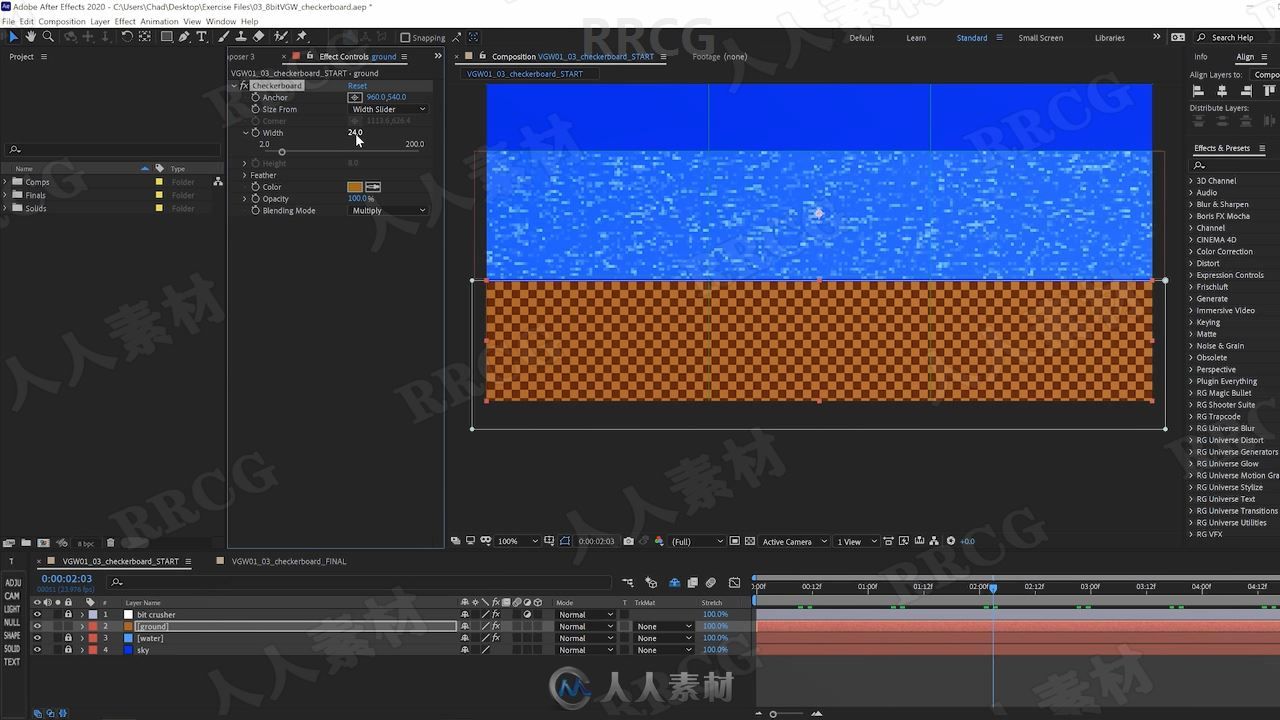Select the Brush tool

tap(225, 37)
